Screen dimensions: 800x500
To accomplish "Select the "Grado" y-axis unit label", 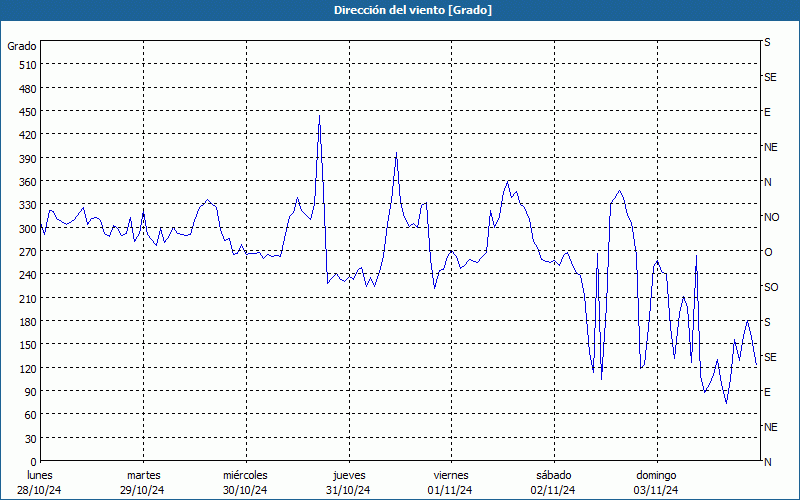I will 22,46.
